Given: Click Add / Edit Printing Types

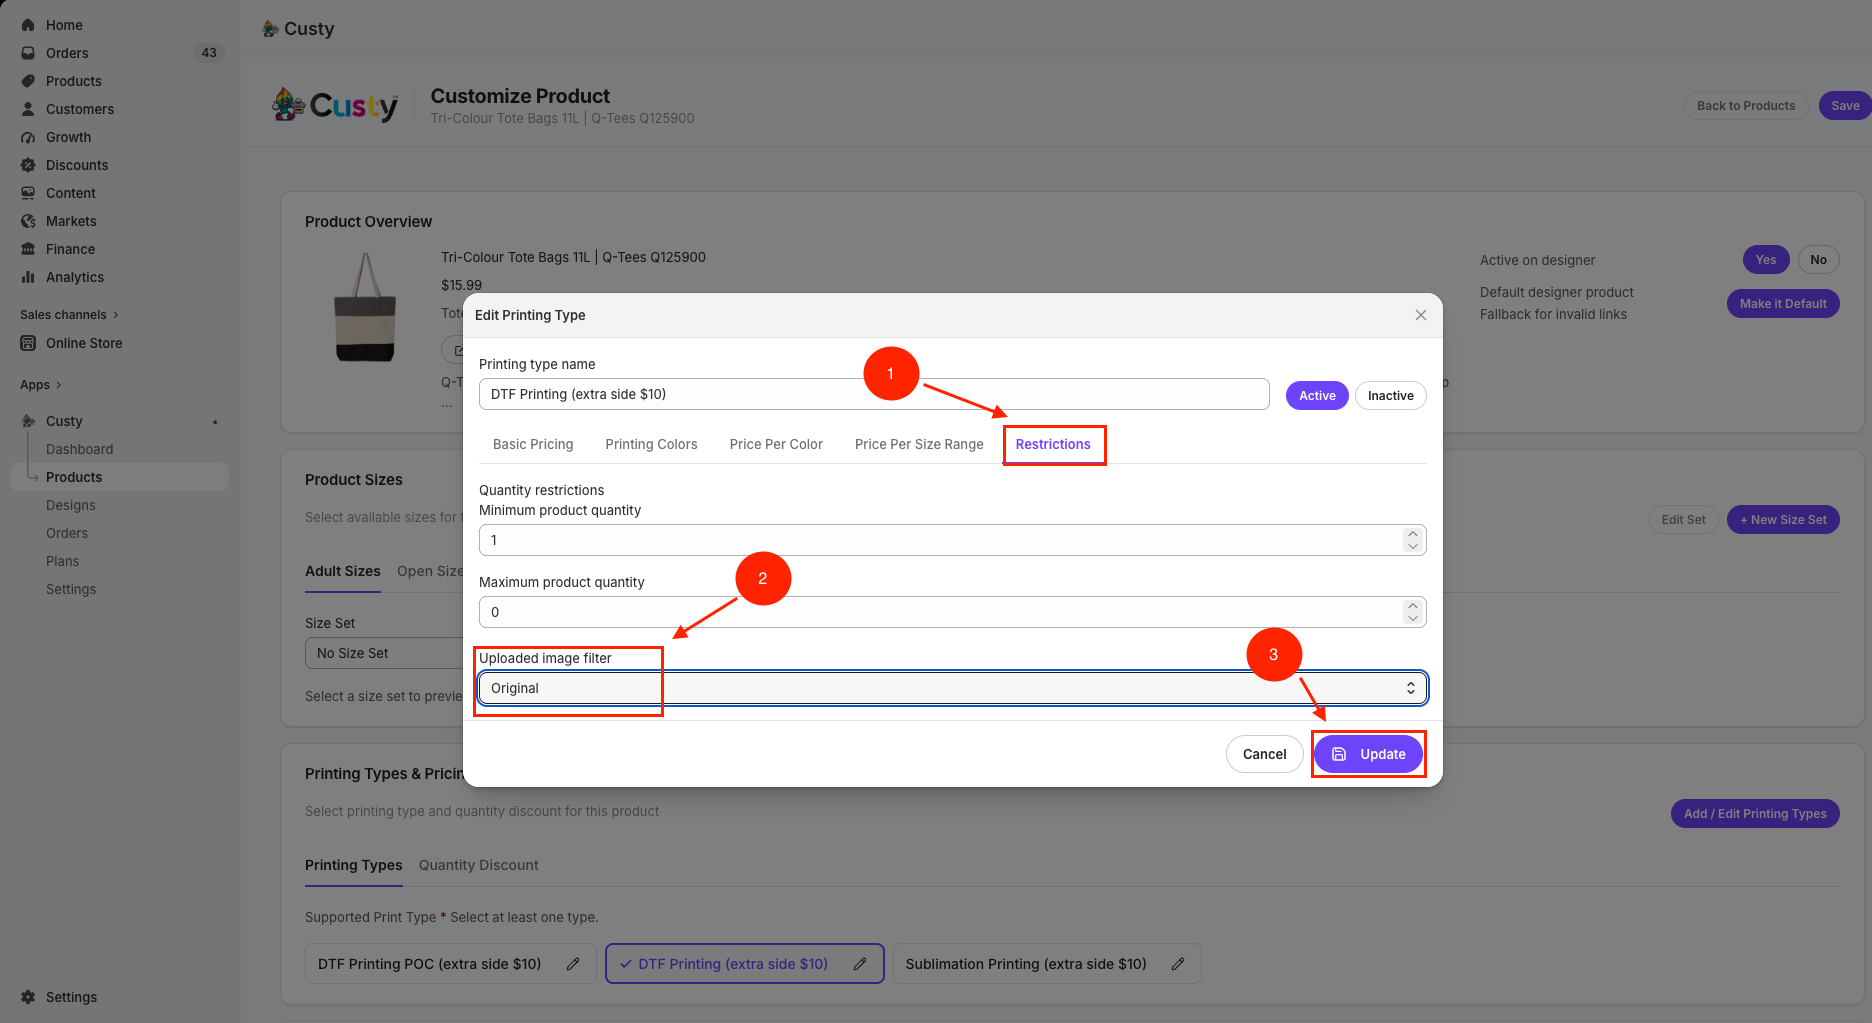Looking at the screenshot, I should click(1755, 814).
